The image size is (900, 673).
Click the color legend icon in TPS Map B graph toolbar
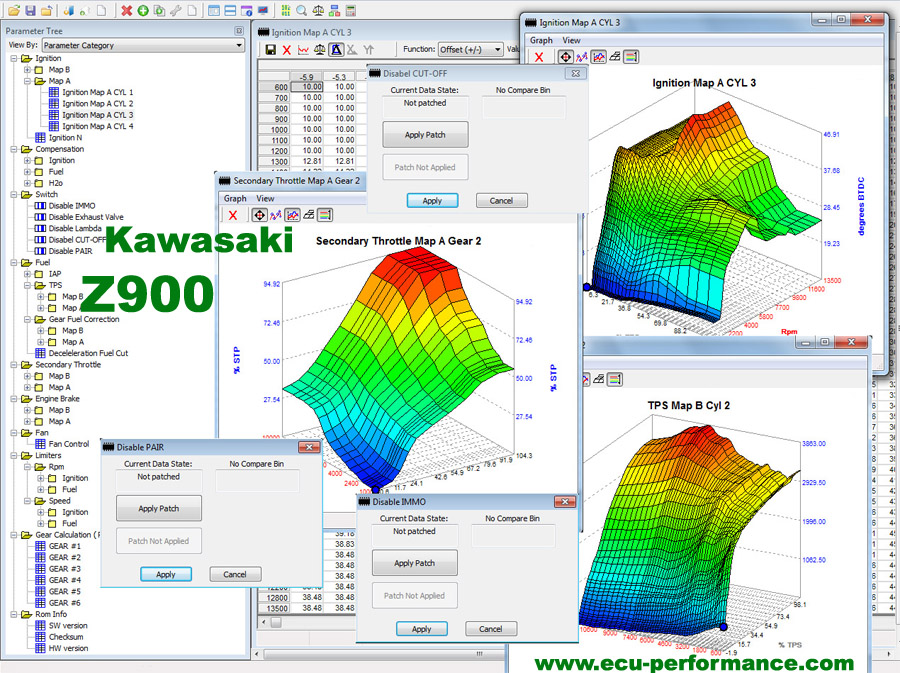[615, 379]
